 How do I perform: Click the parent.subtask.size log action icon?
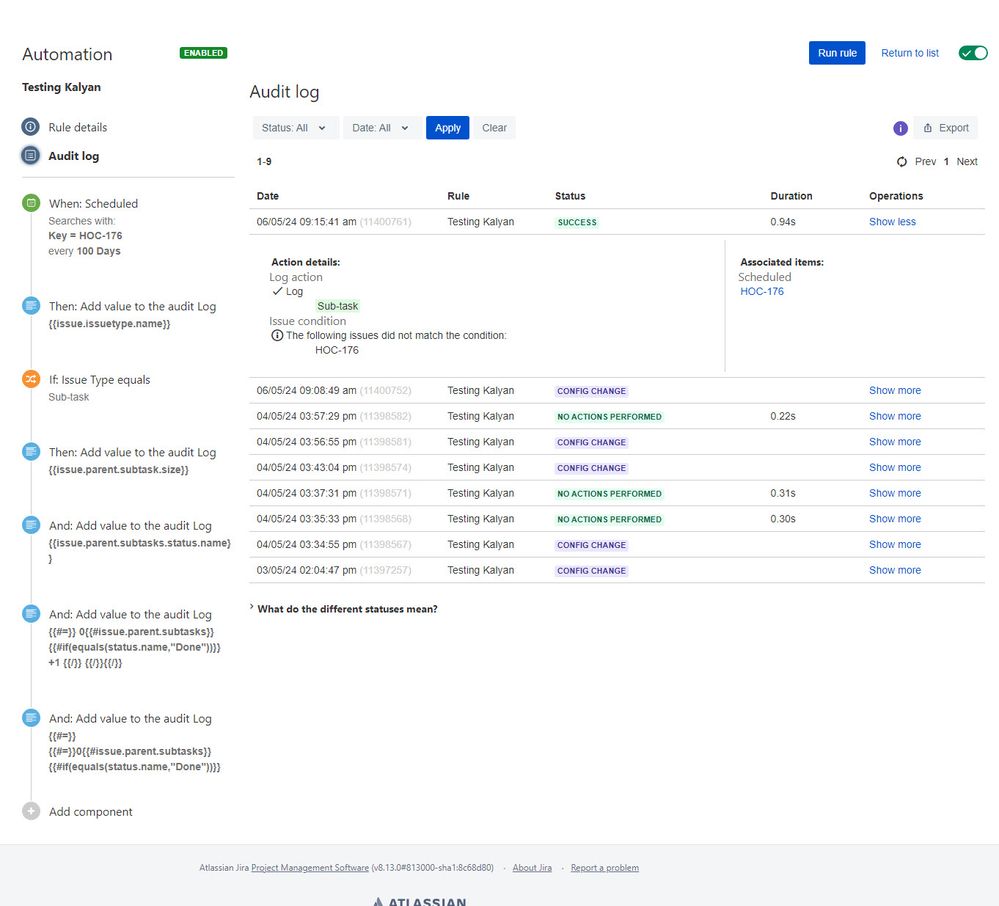point(31,452)
